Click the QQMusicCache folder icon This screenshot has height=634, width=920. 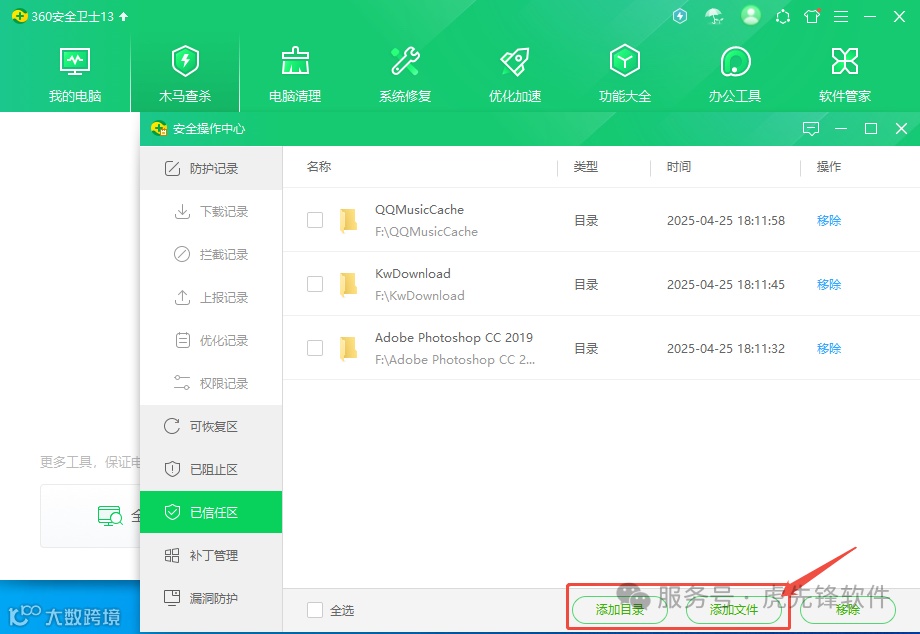349,221
